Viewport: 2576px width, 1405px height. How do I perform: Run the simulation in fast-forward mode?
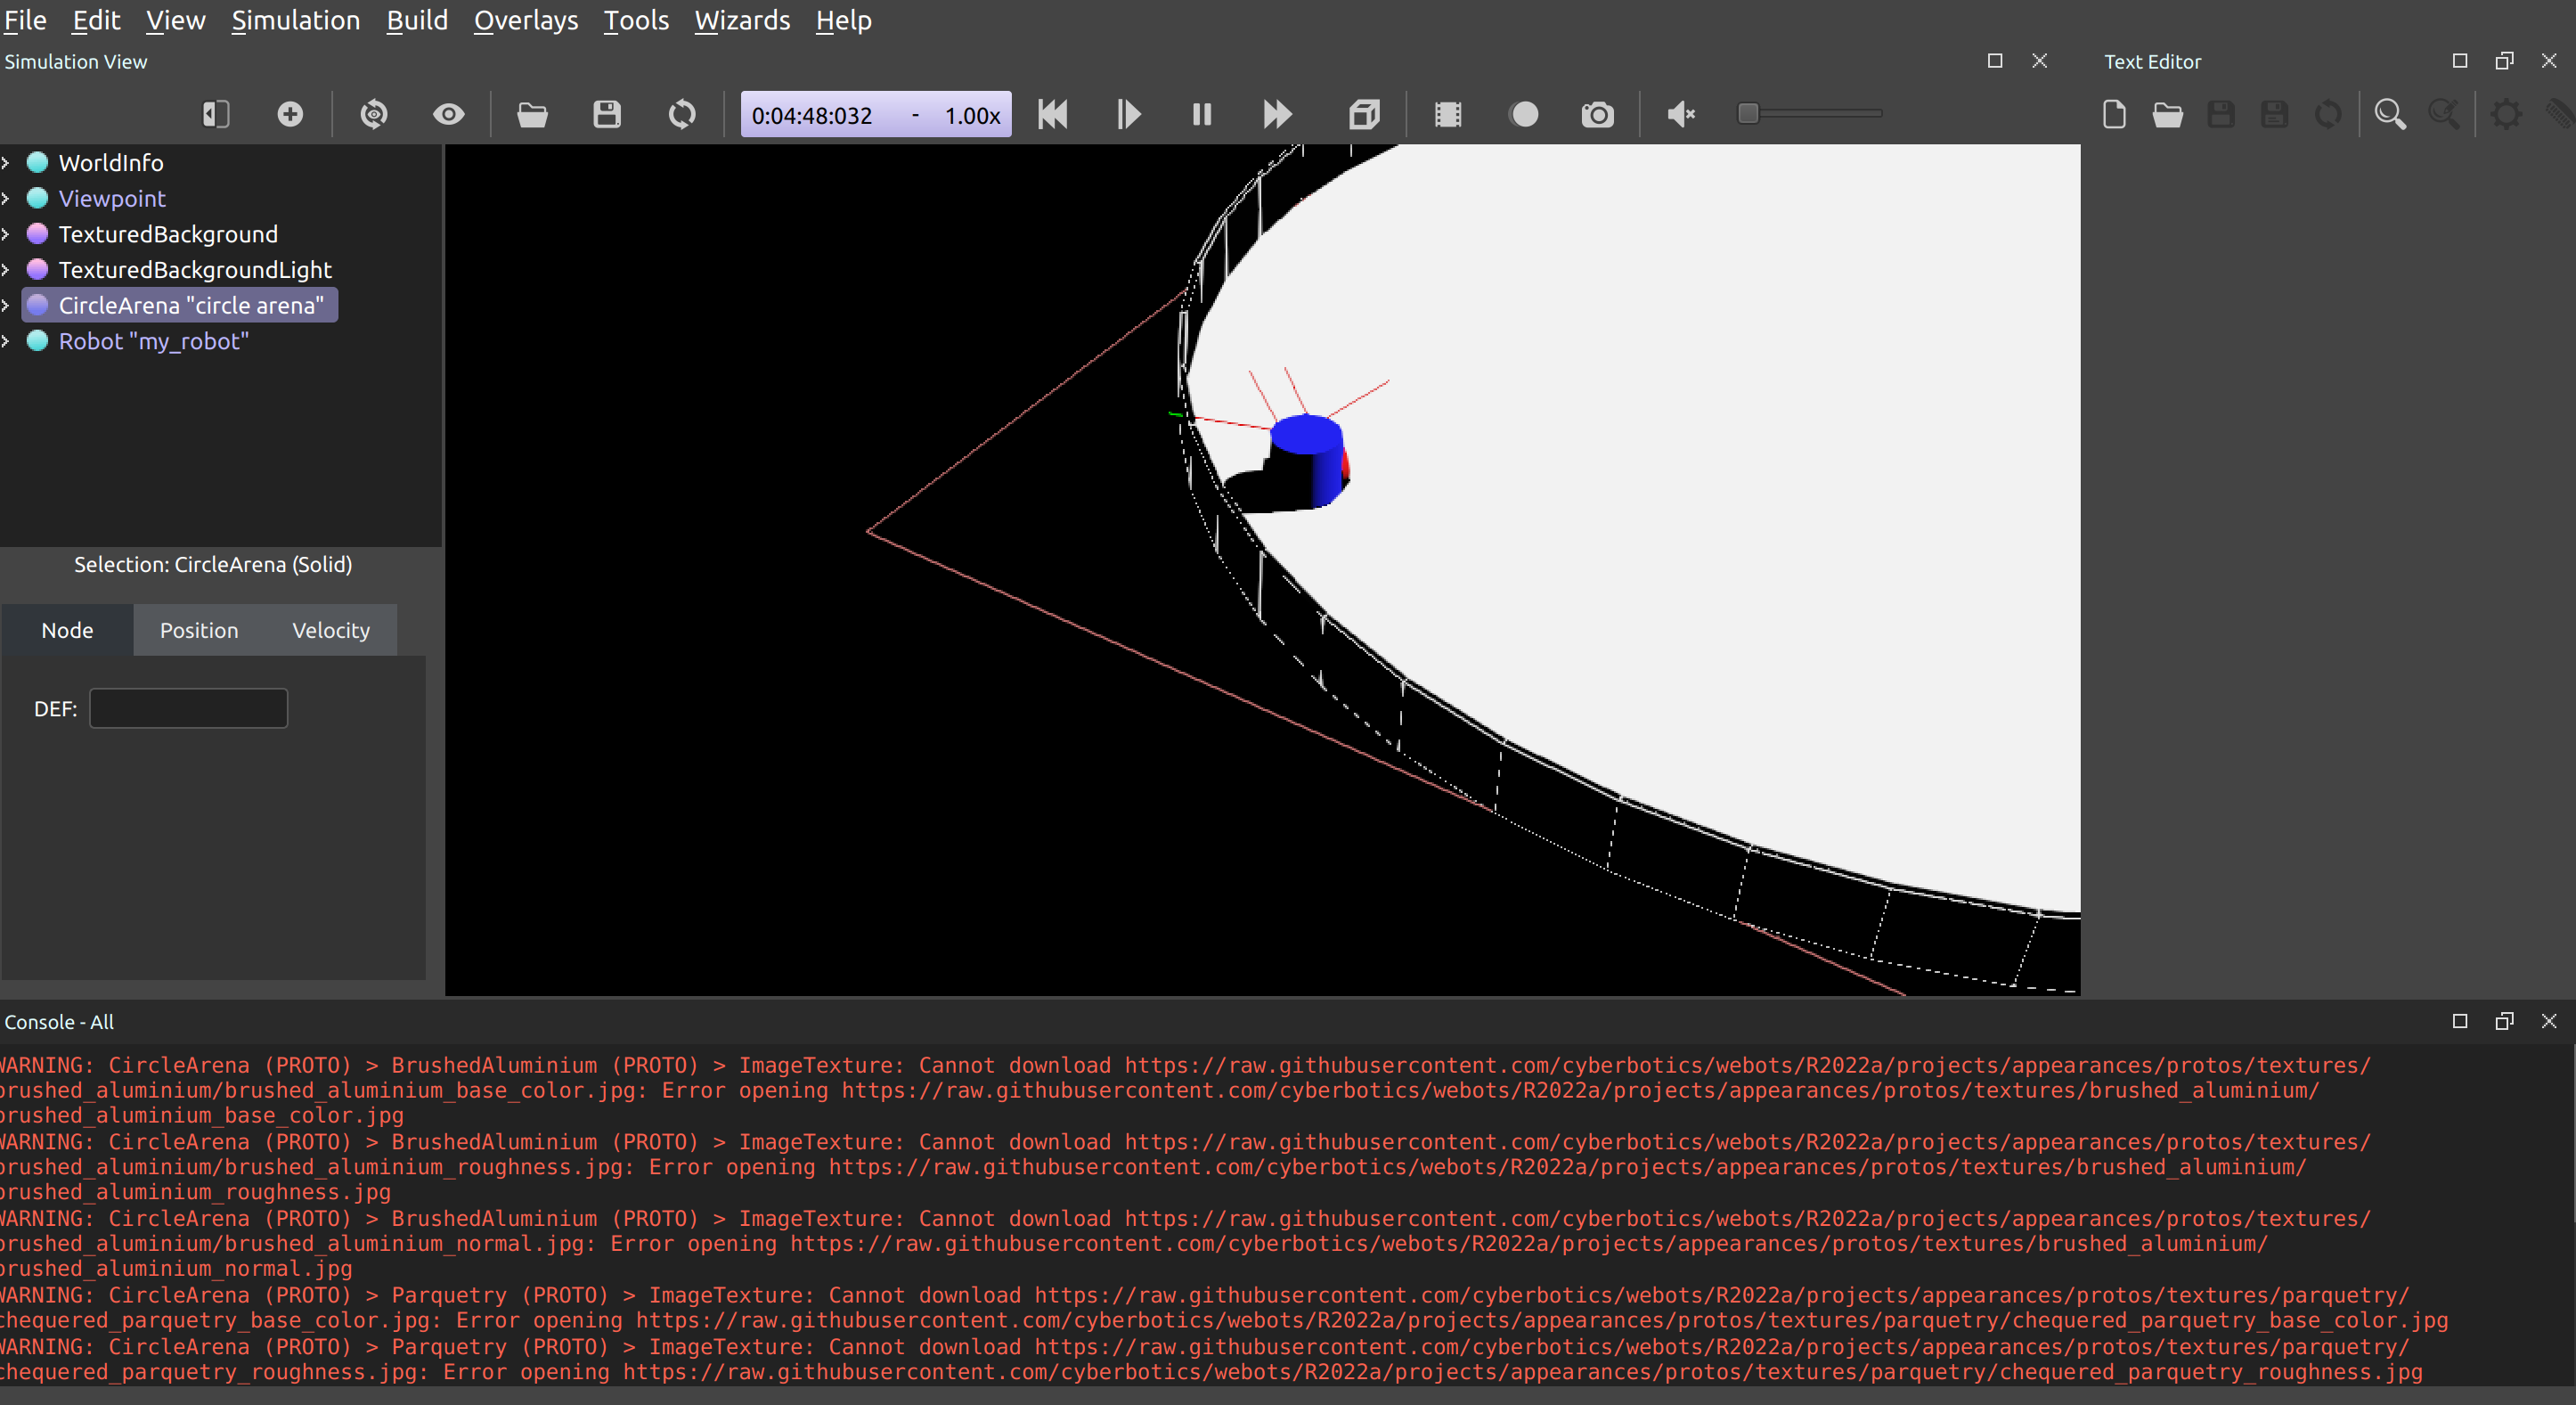pyautogui.click(x=1277, y=114)
